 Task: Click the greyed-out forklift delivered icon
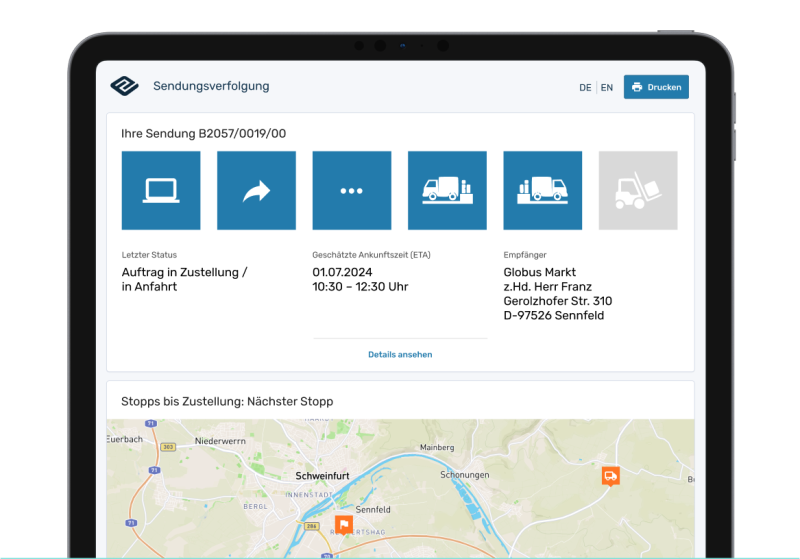point(637,191)
